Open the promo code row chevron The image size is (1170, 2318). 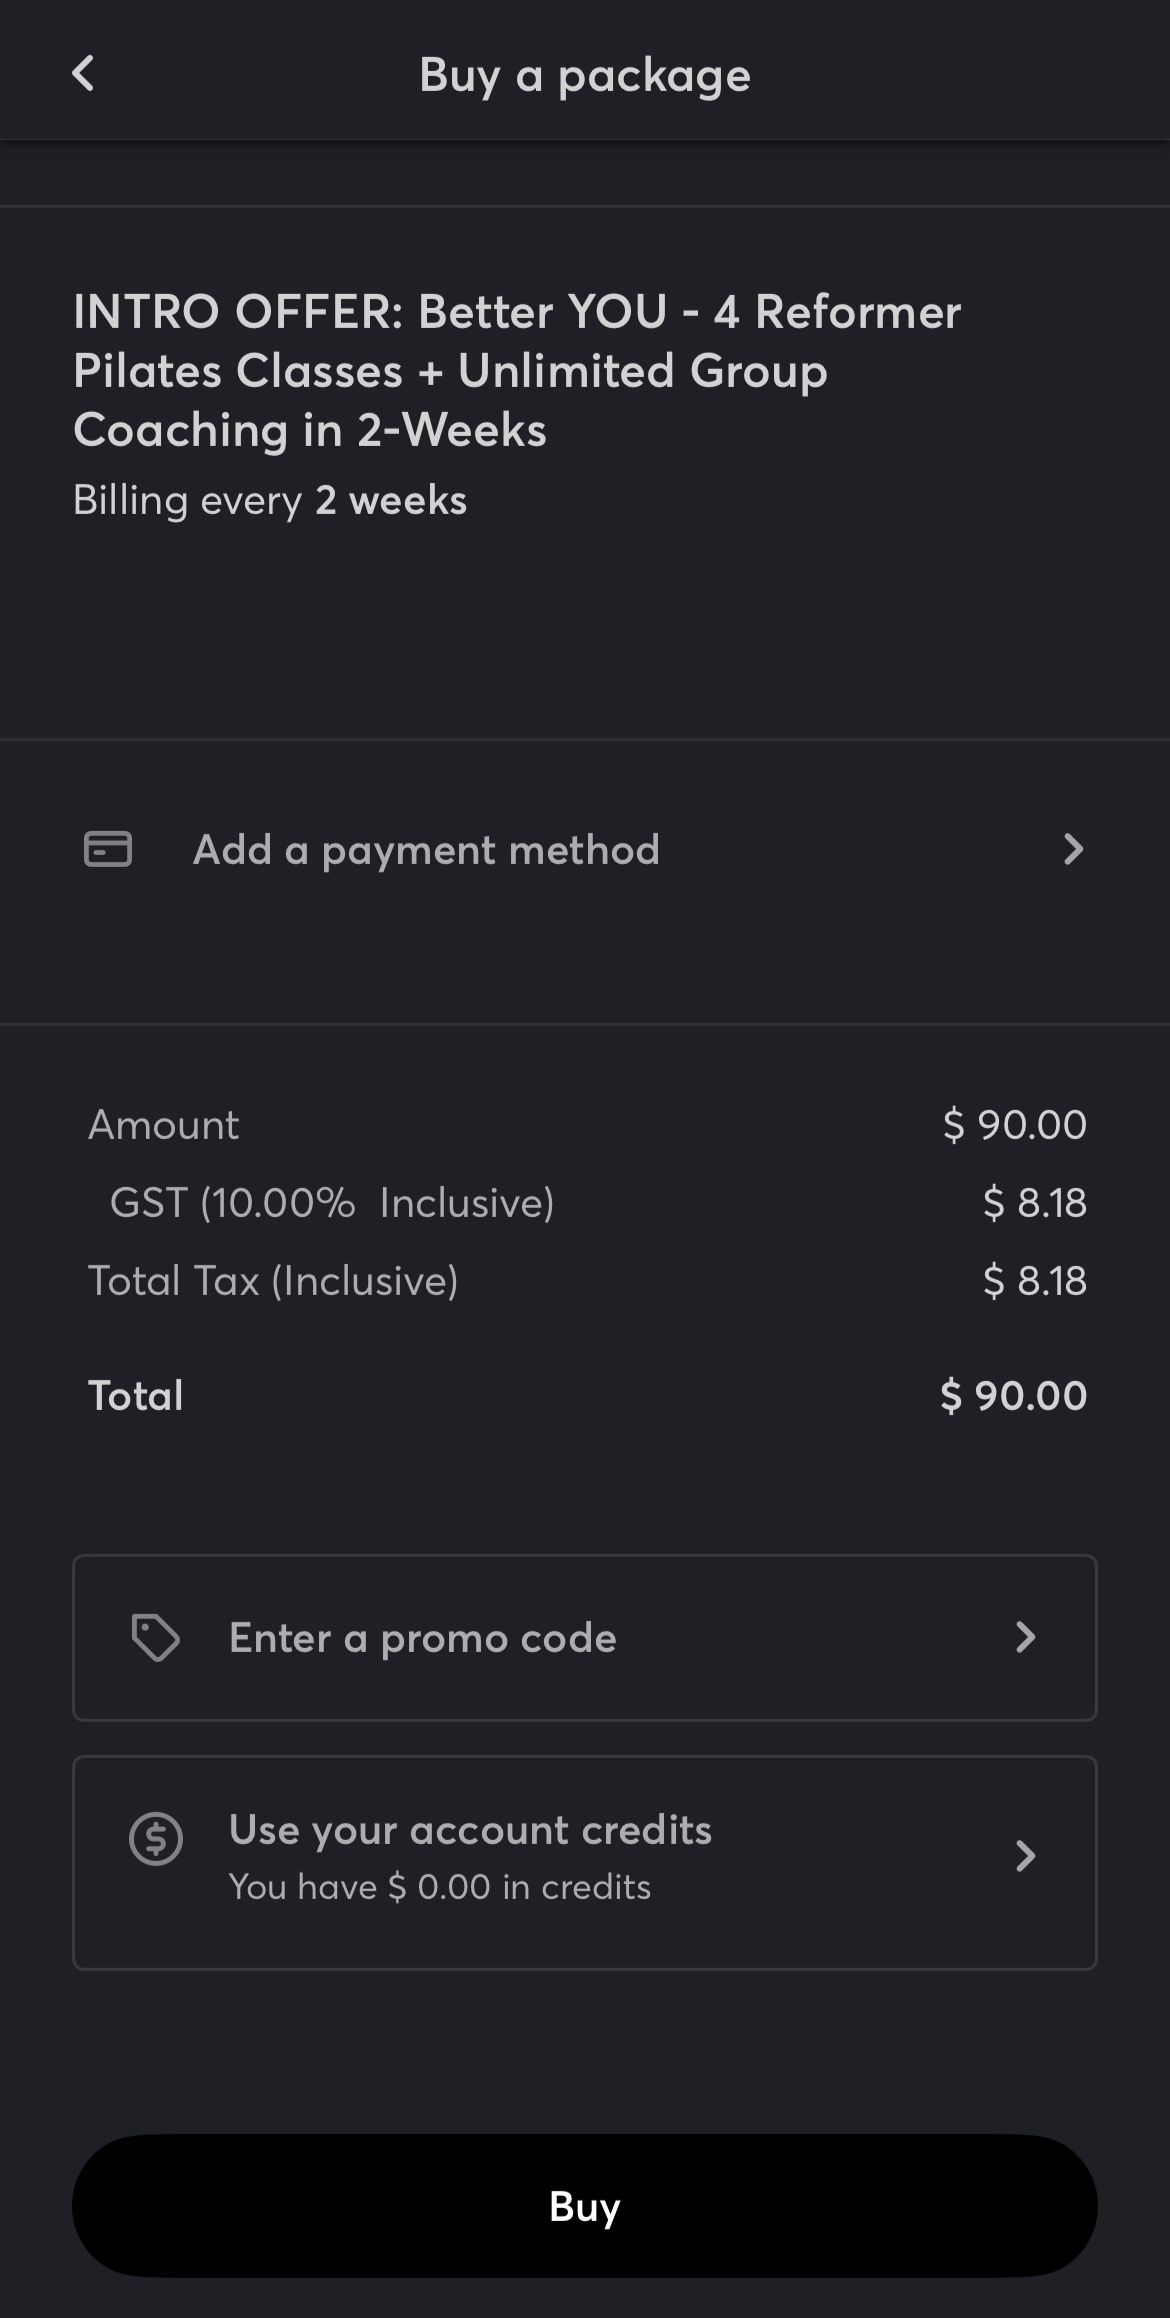tap(1025, 1638)
